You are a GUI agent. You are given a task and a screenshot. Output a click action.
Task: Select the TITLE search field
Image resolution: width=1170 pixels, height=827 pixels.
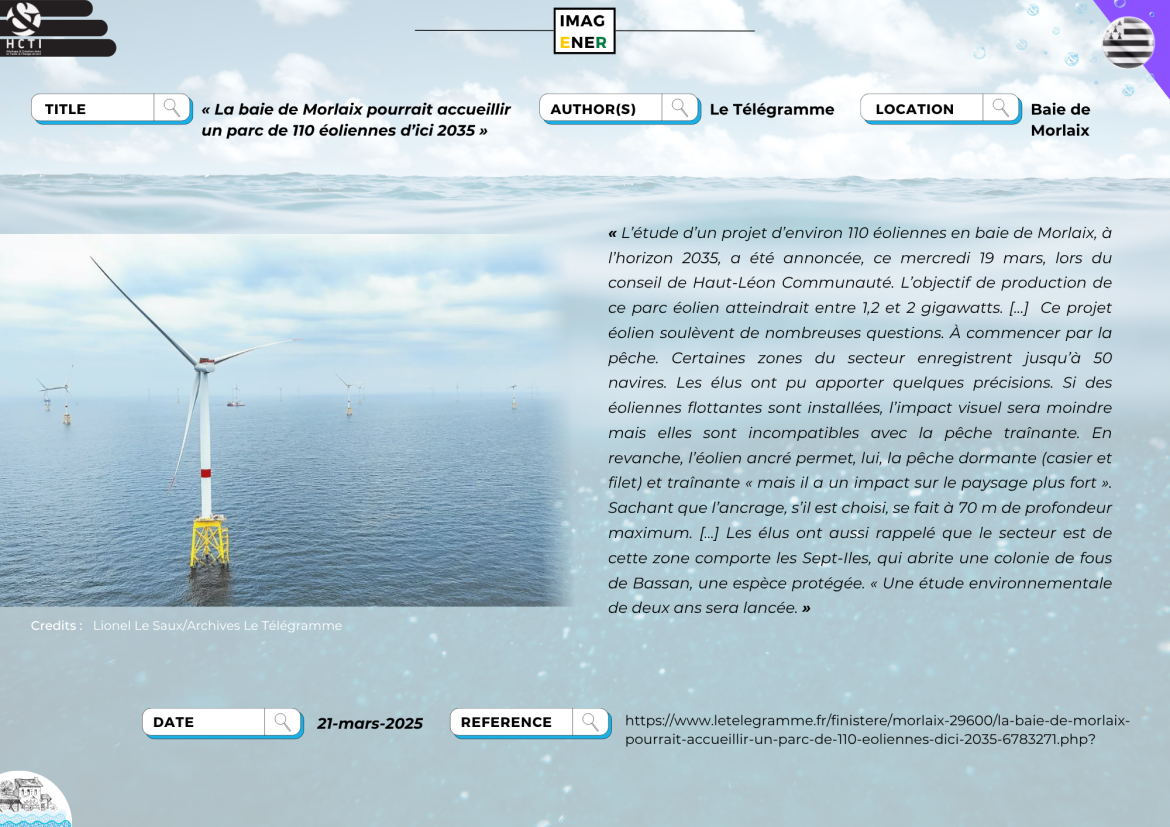point(111,109)
